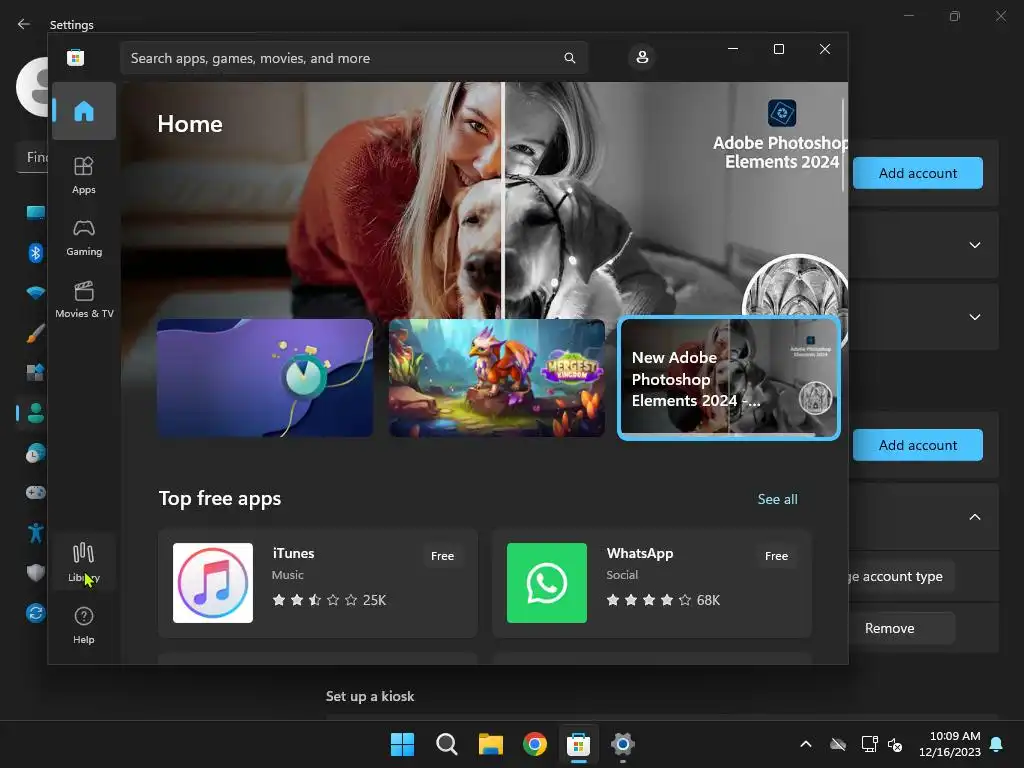Viewport: 1024px width, 768px height.
Task: Open Time & language in Settings sidebar
Action: [x=35, y=453]
